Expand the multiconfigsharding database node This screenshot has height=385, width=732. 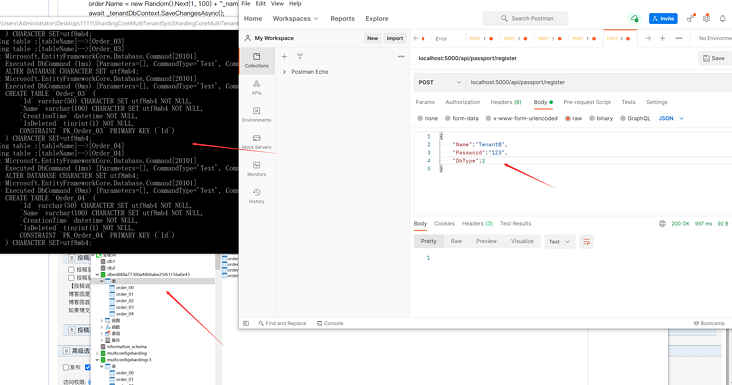pyautogui.click(x=97, y=353)
